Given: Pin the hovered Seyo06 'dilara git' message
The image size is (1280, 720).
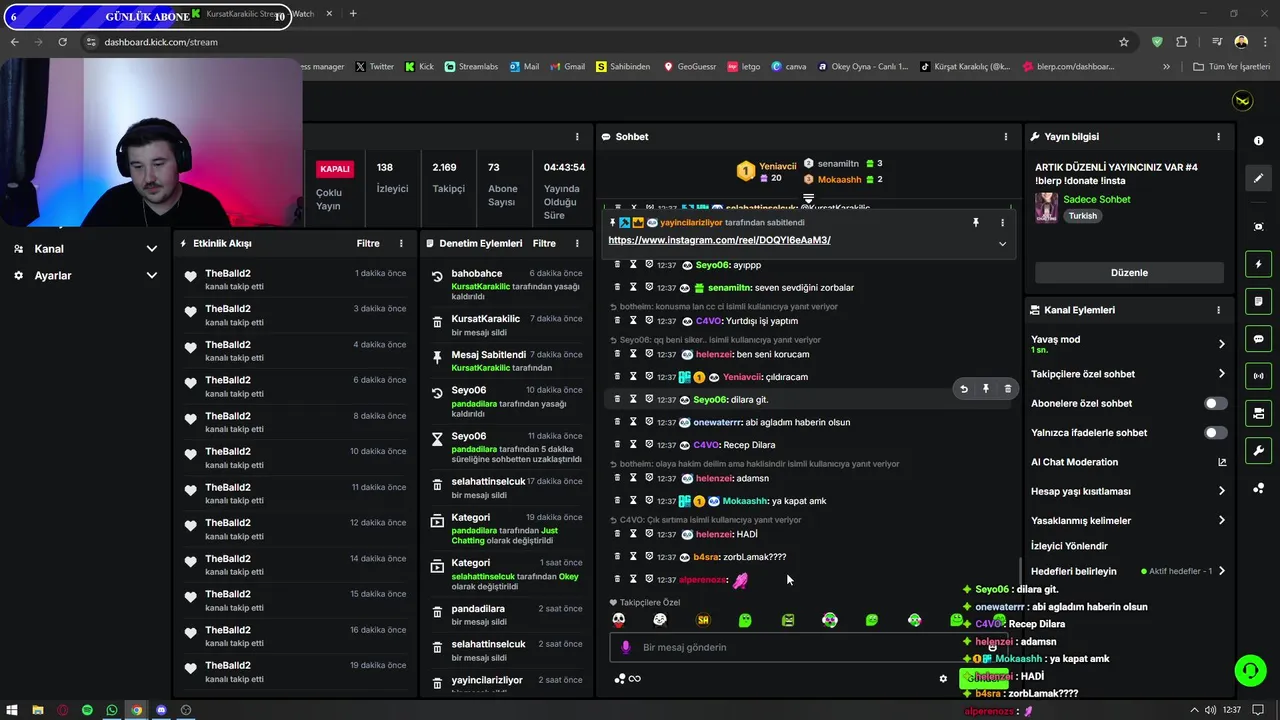Looking at the screenshot, I should click(985, 389).
